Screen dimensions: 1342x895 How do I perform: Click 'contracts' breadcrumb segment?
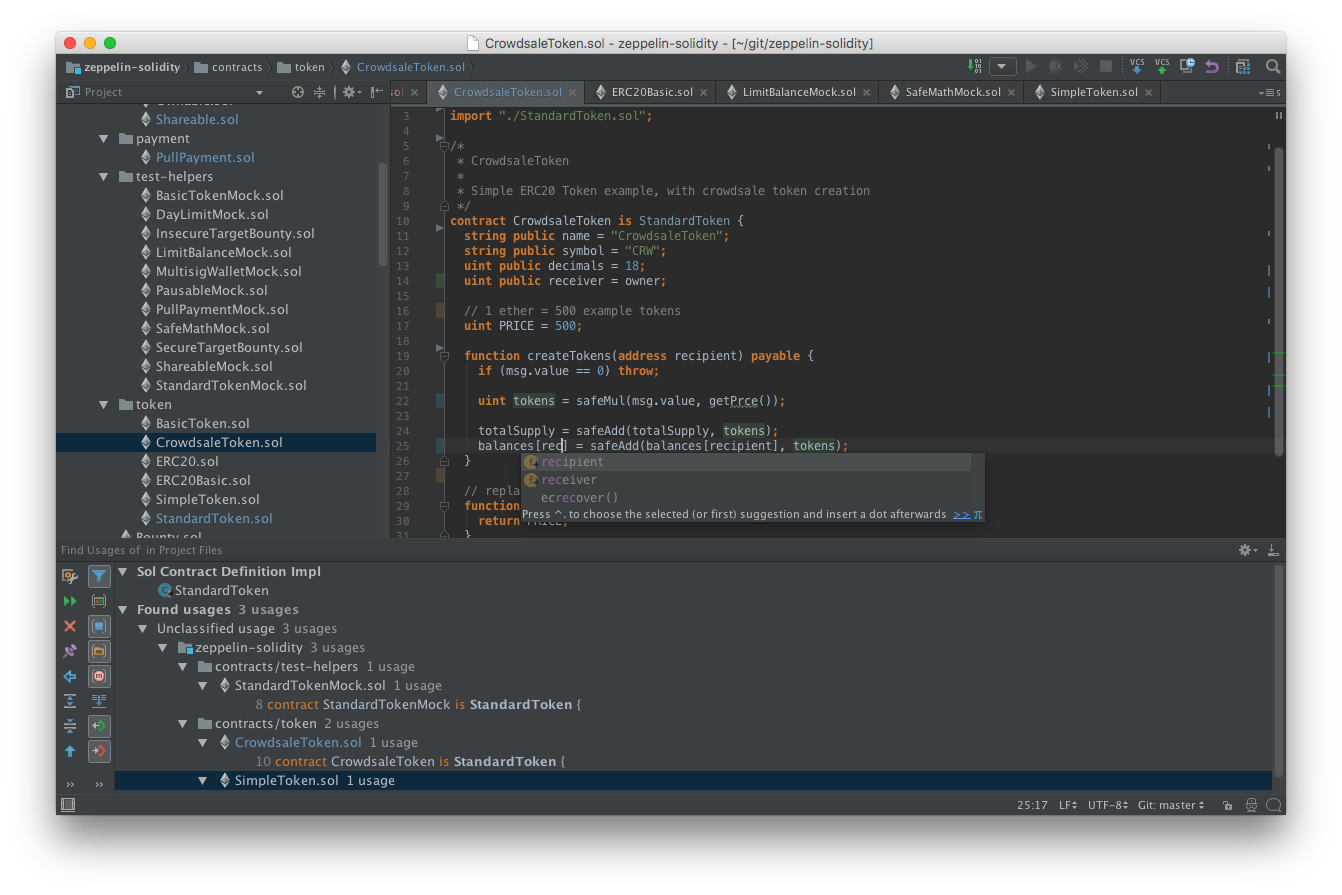click(229, 67)
